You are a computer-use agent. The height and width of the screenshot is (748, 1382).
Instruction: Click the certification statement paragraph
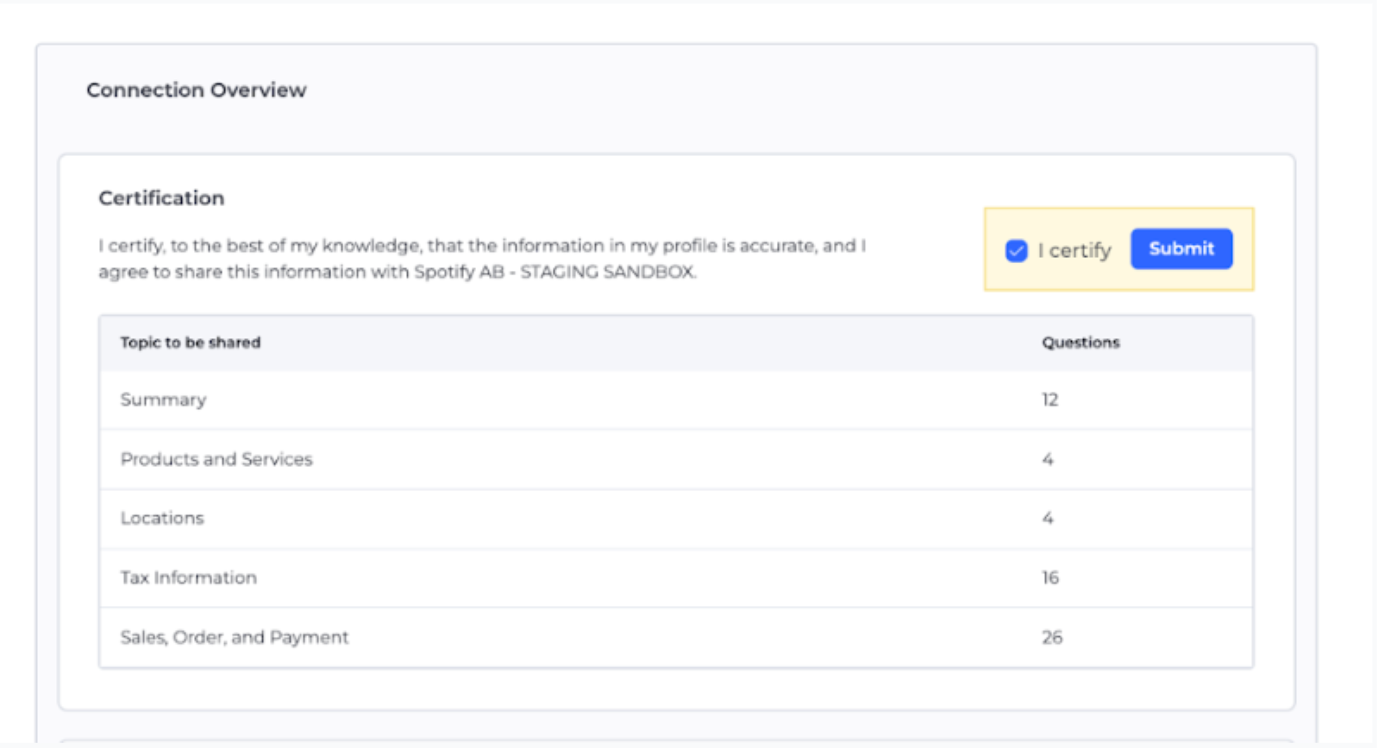480,247
